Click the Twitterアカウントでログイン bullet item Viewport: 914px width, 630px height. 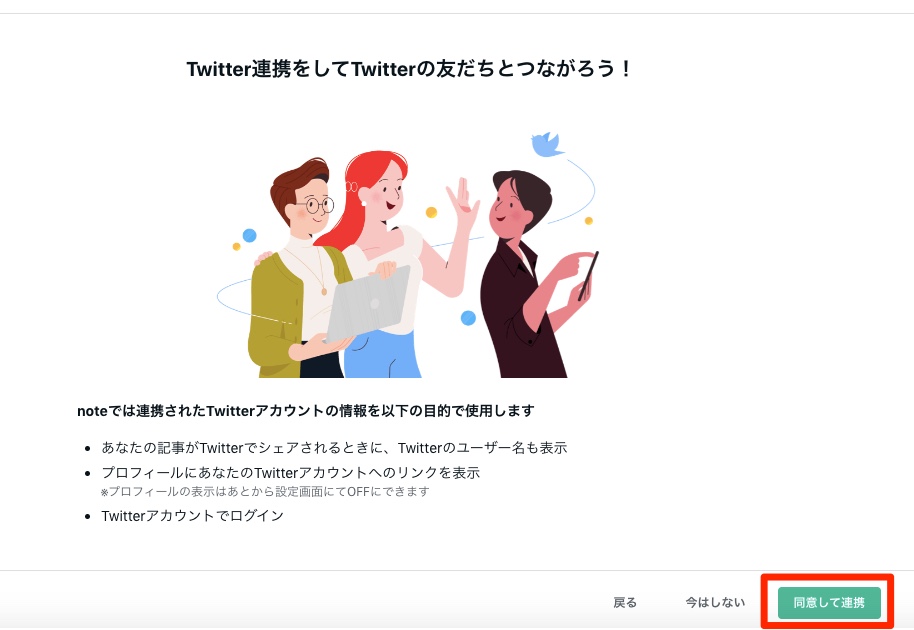[x=192, y=516]
